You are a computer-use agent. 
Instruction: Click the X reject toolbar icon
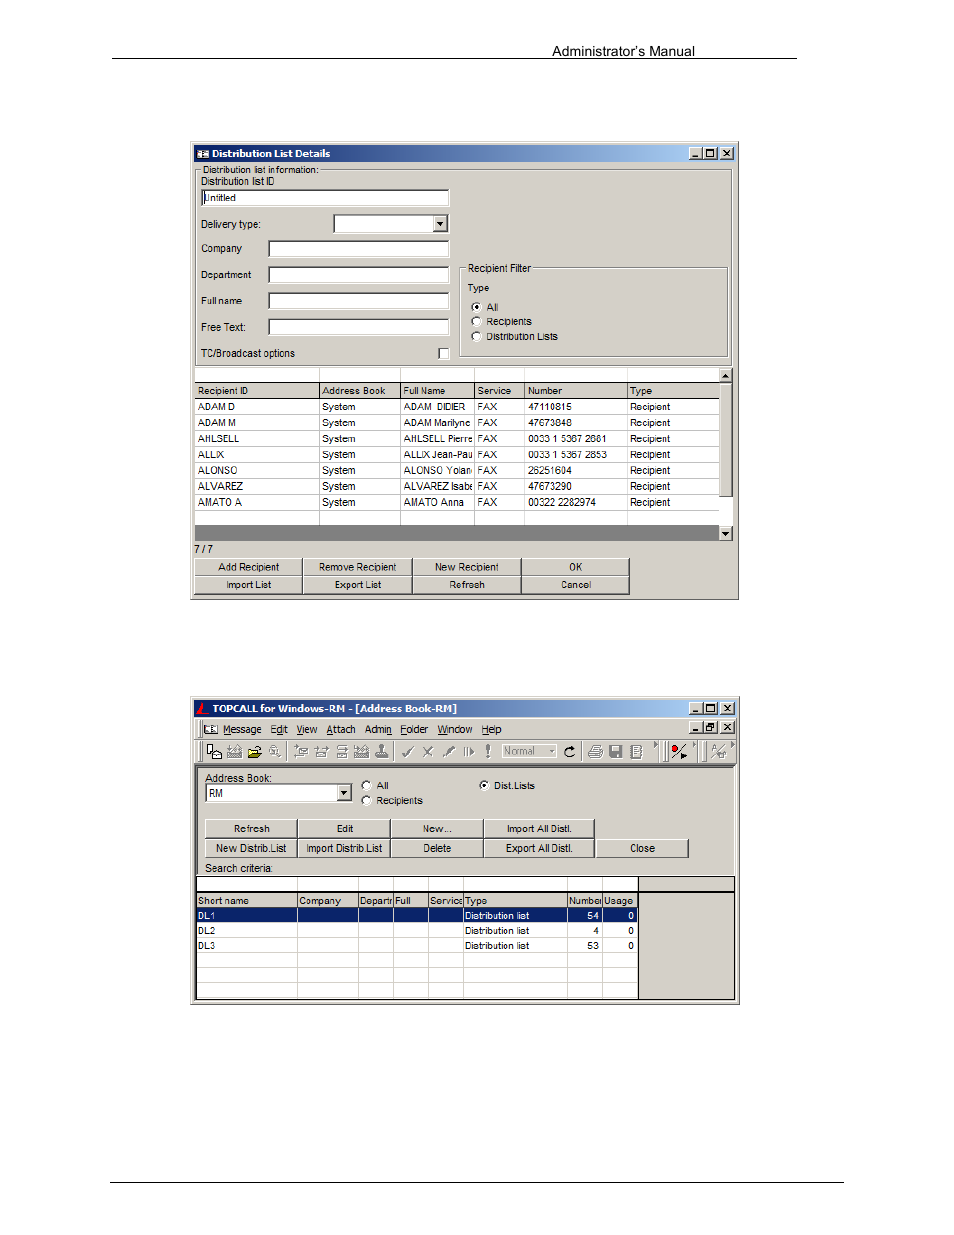click(x=428, y=751)
